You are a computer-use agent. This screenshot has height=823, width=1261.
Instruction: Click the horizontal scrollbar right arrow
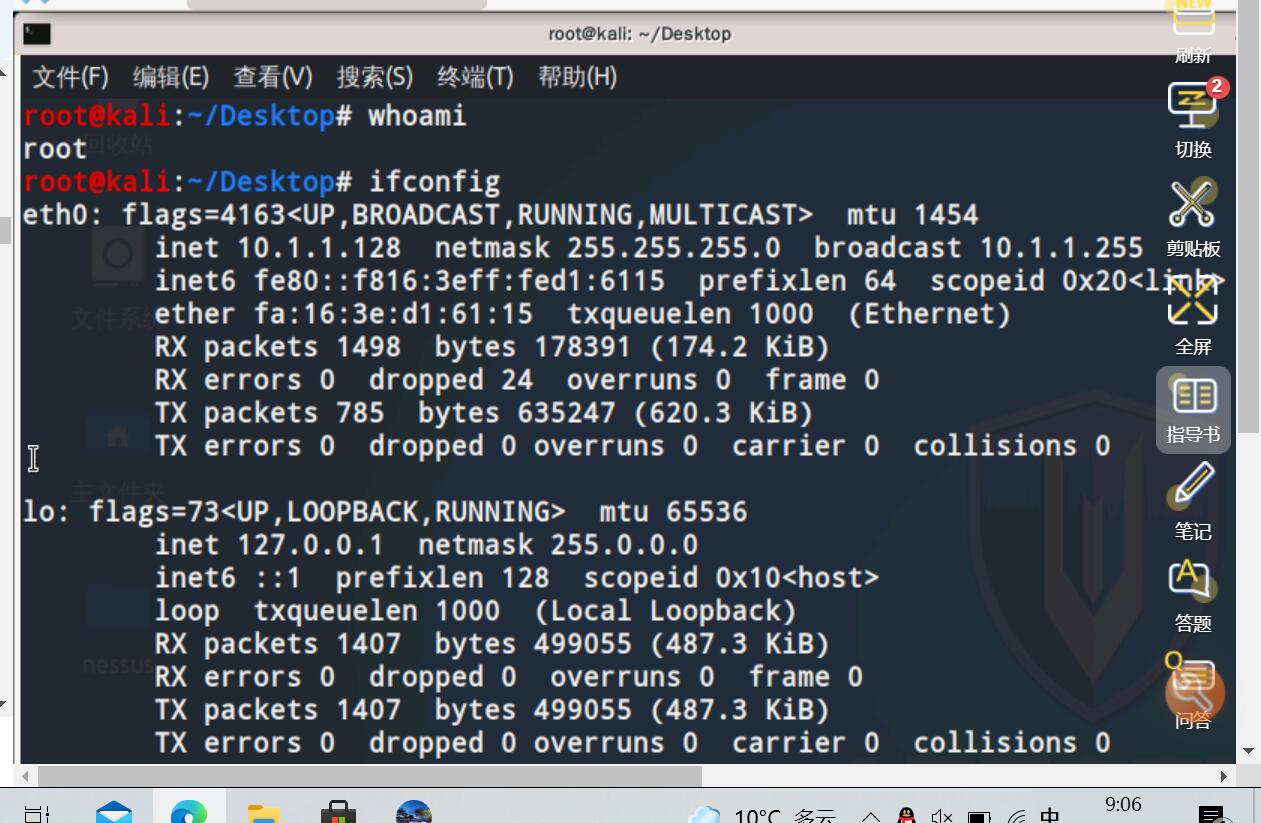coord(1224,776)
